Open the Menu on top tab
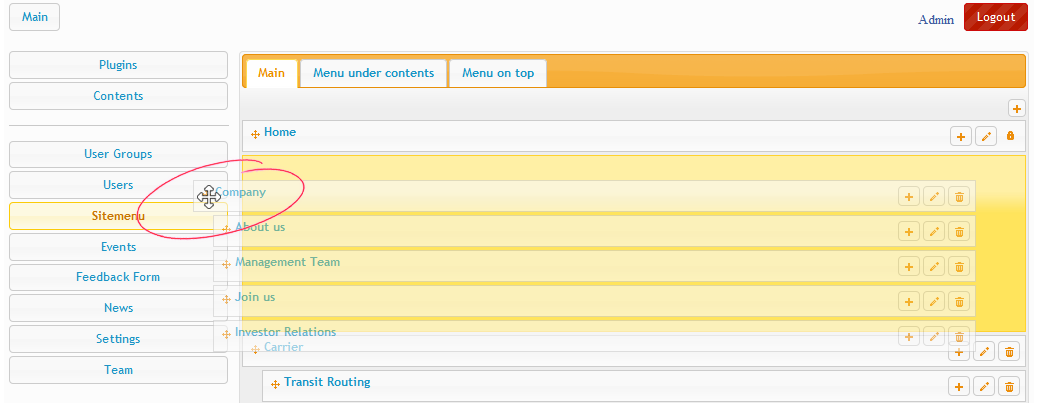The width and height of the screenshot is (1037, 403). tap(498, 73)
